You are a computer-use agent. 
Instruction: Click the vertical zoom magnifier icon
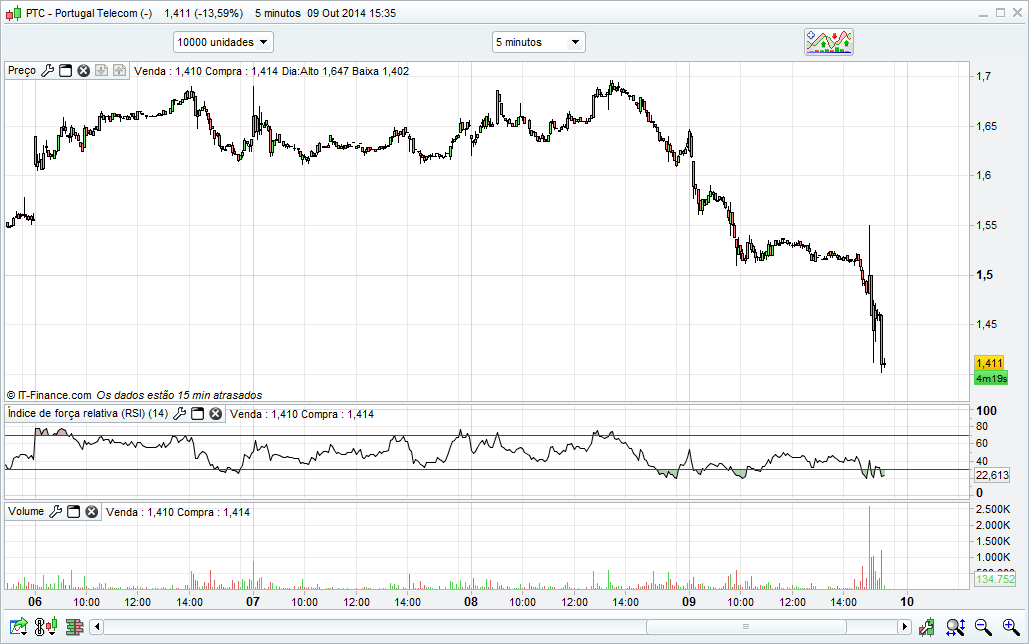point(956,627)
